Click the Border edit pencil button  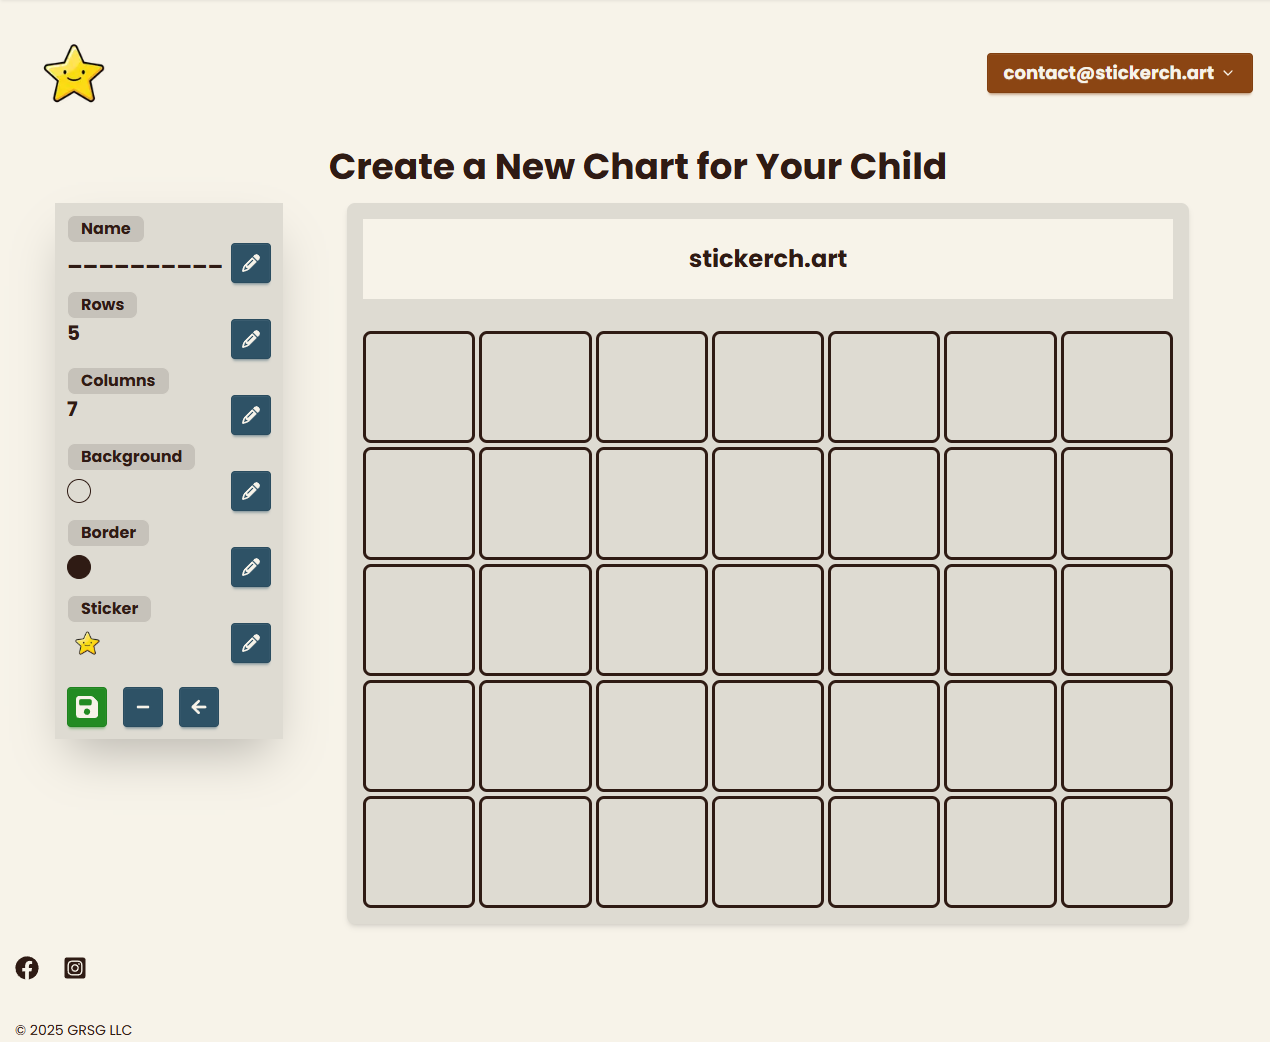(x=251, y=567)
